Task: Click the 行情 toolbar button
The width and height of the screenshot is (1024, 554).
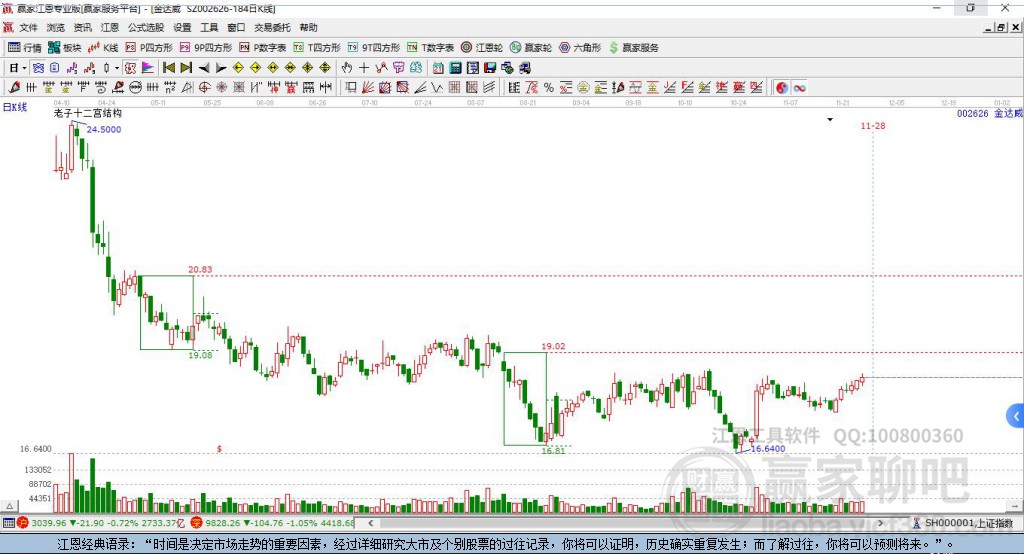Action: (25, 48)
